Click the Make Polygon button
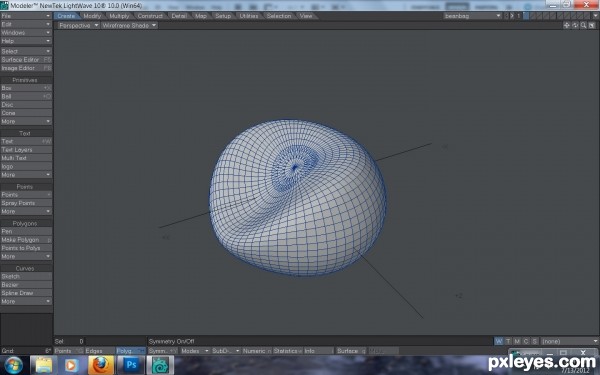This screenshot has height=375, width=600. [26, 240]
